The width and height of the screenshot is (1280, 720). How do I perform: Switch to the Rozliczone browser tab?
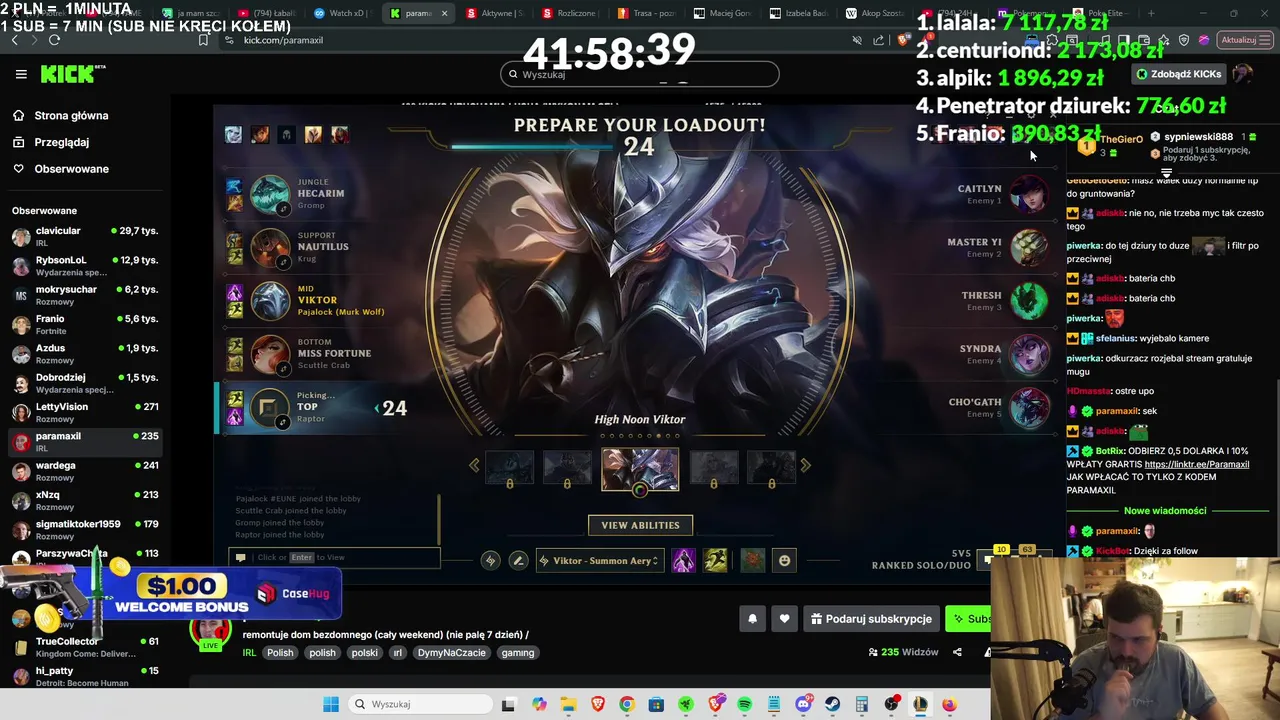click(569, 13)
